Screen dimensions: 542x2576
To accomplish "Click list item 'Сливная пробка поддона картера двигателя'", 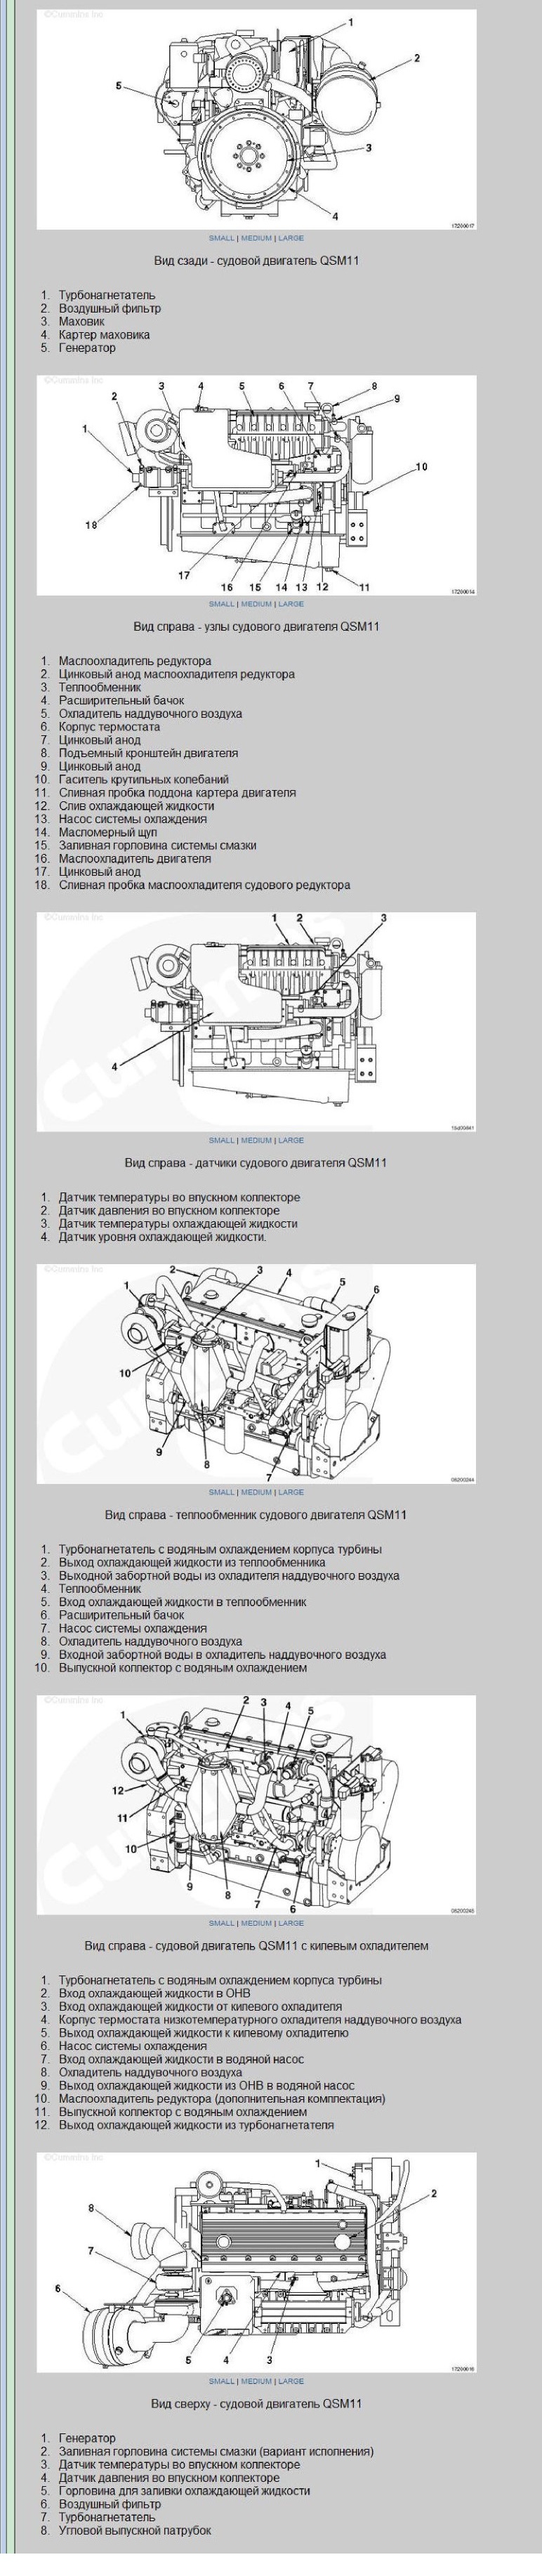I will pyautogui.click(x=177, y=792).
